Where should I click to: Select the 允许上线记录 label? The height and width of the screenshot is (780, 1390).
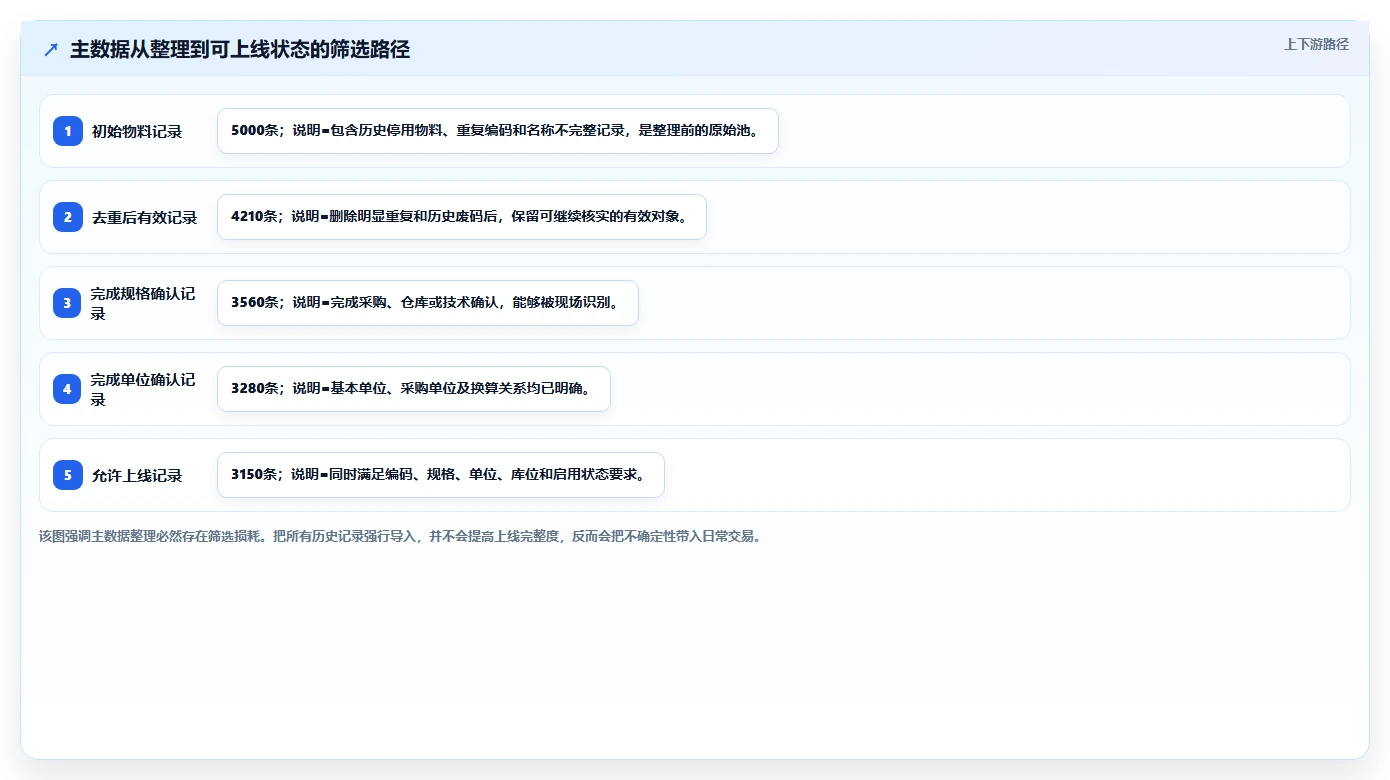coord(137,475)
